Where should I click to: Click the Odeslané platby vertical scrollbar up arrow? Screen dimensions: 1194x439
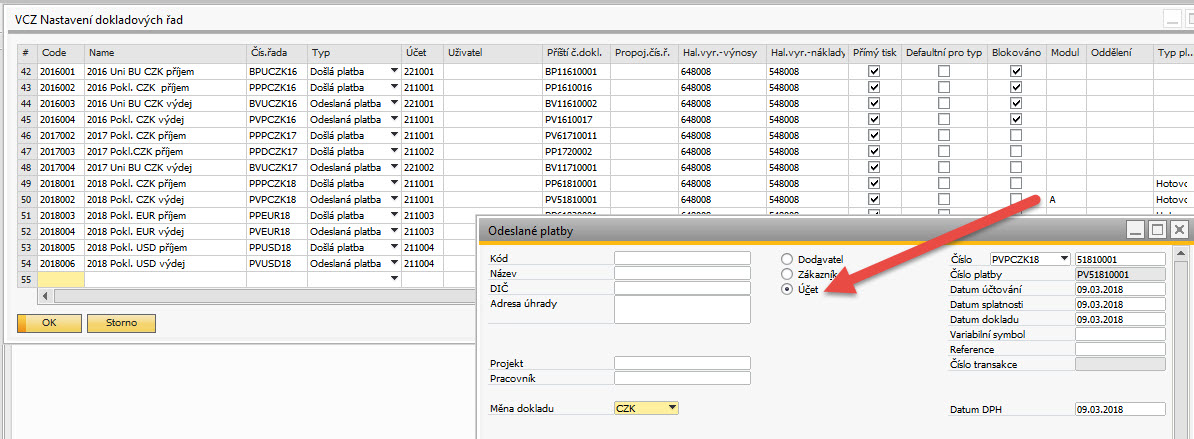pos(1183,252)
